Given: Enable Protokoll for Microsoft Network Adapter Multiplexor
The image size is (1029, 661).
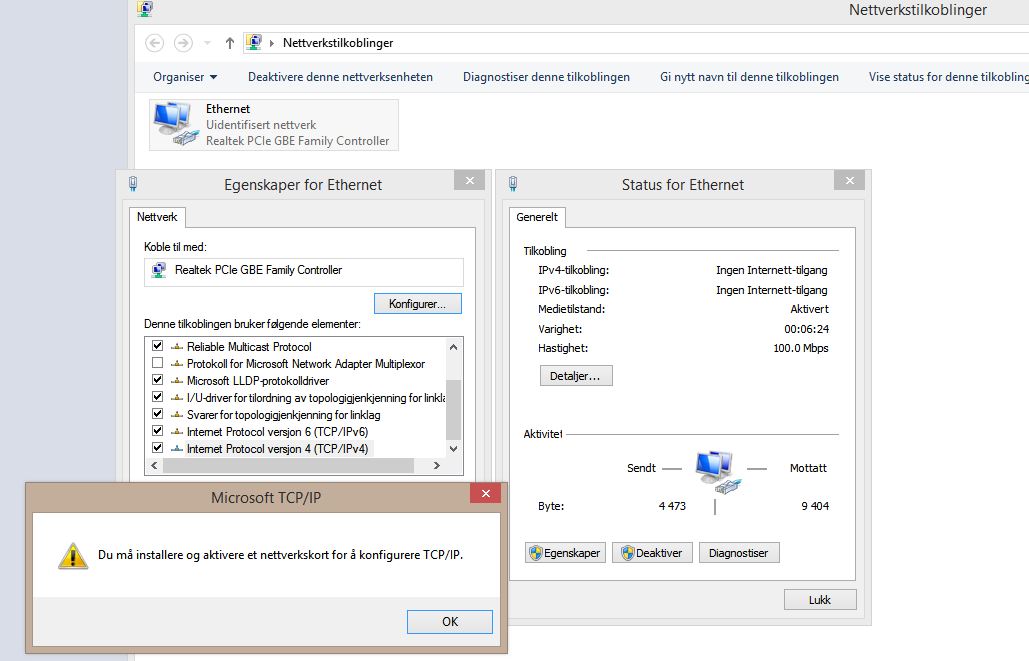Looking at the screenshot, I should [158, 362].
